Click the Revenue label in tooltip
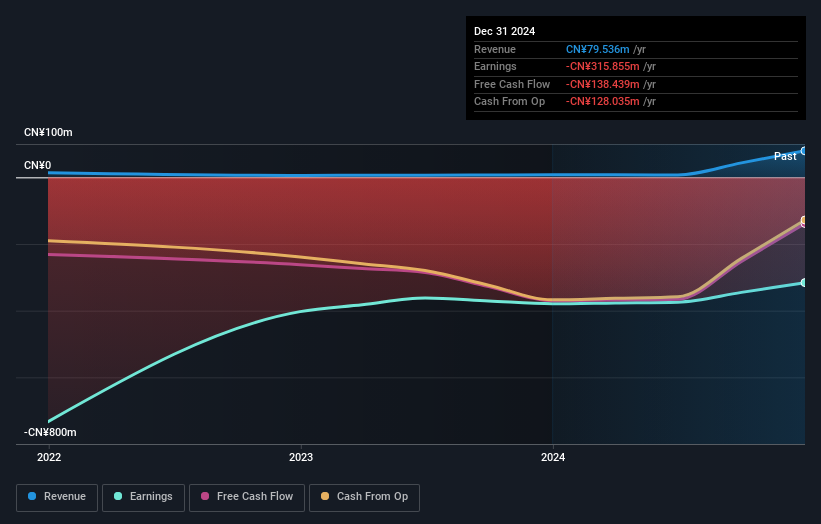The height and width of the screenshot is (524, 821). 495,49
